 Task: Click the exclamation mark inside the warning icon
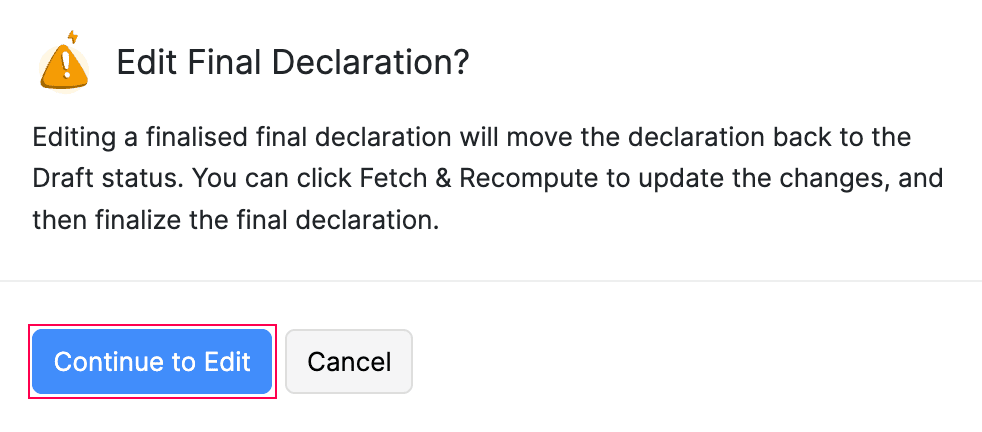tap(65, 67)
